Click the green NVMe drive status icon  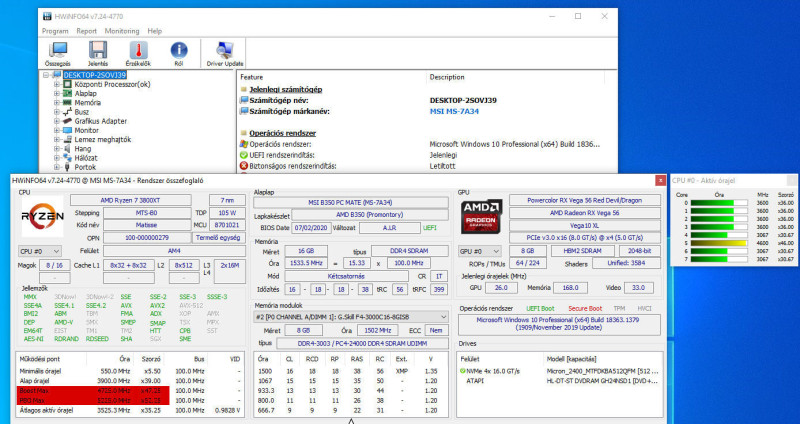tap(462, 371)
